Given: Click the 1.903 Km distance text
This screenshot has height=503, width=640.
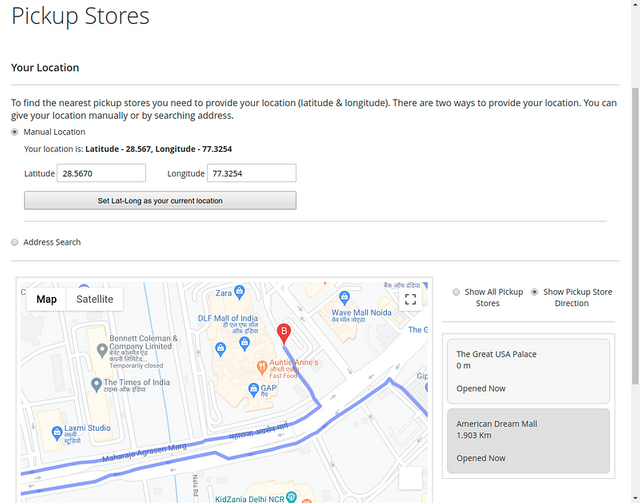Looking at the screenshot, I should (474, 435).
